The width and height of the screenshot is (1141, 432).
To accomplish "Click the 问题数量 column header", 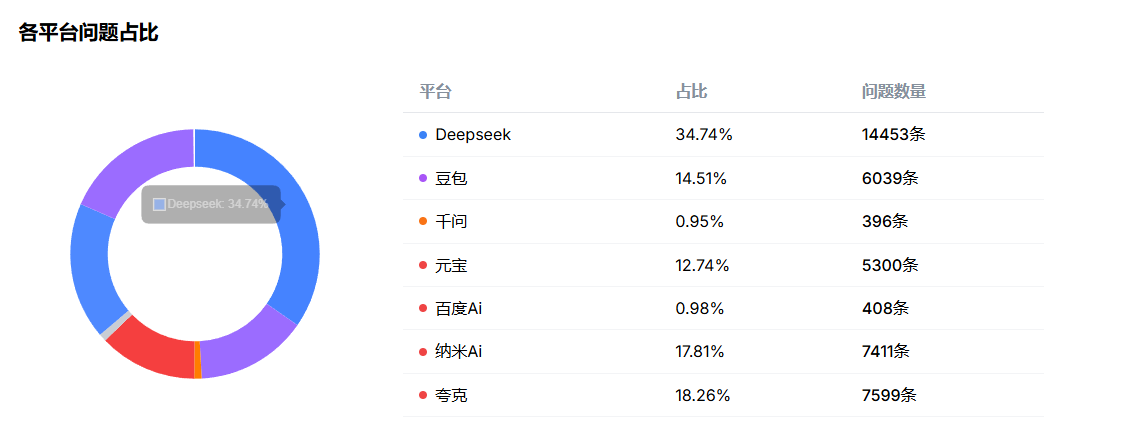I will pos(894,92).
